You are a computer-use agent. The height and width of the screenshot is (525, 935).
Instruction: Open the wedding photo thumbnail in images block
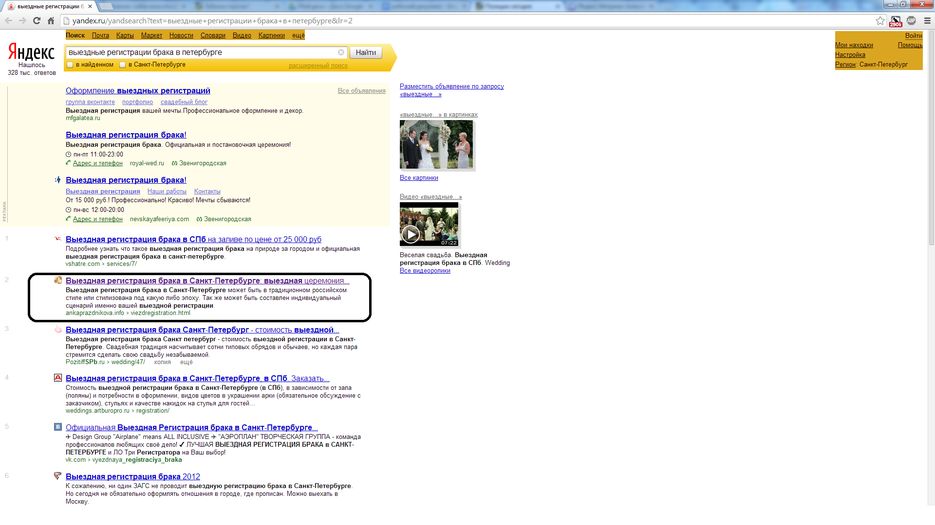pos(437,145)
